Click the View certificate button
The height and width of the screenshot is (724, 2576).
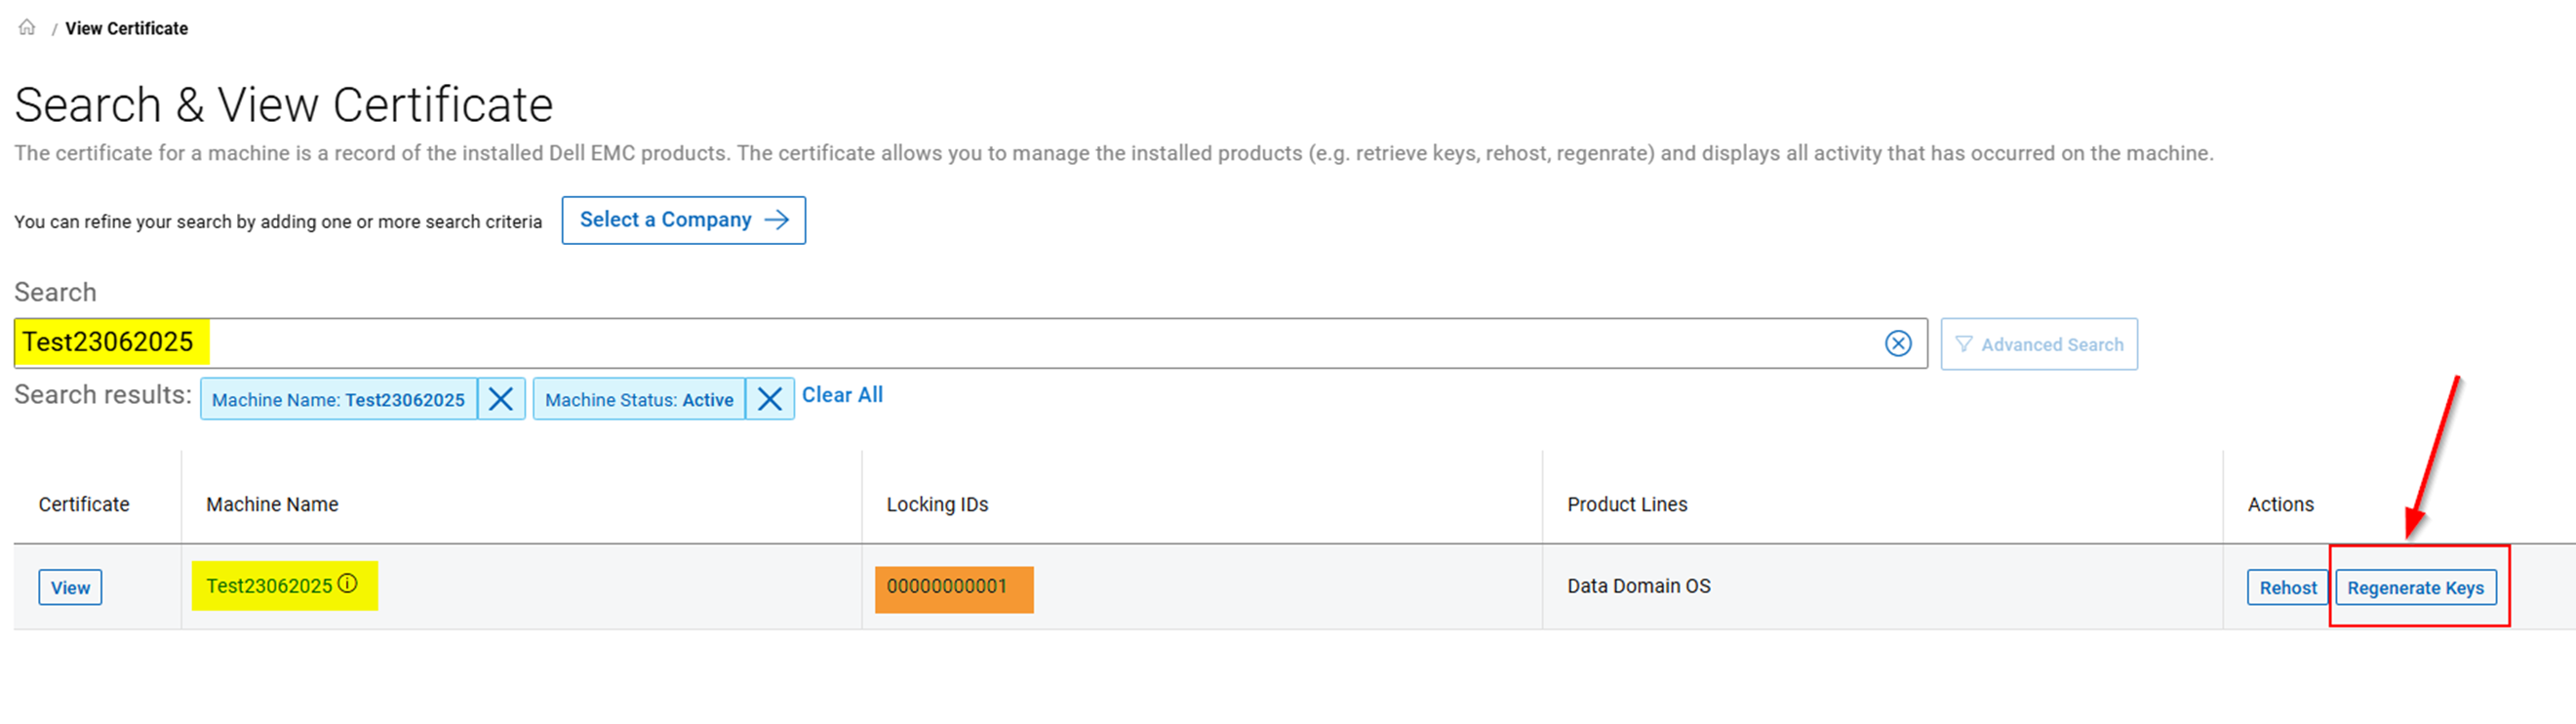(x=69, y=587)
